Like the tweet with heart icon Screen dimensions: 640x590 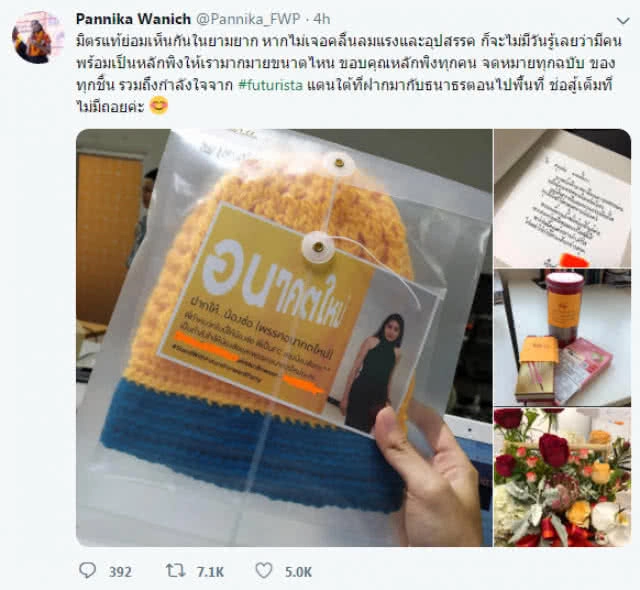(x=264, y=570)
